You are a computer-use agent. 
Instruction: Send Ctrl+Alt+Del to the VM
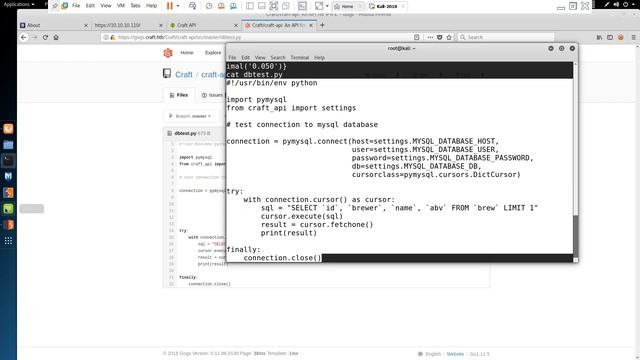click(192, 6)
